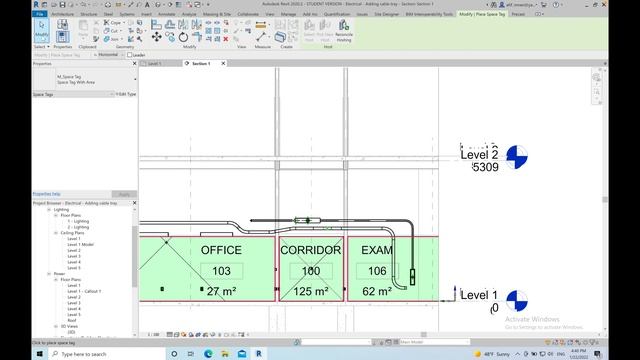Screen dimensions: 640x360
Task: Click the Move tool with four arrows
Action: coord(157,38)
